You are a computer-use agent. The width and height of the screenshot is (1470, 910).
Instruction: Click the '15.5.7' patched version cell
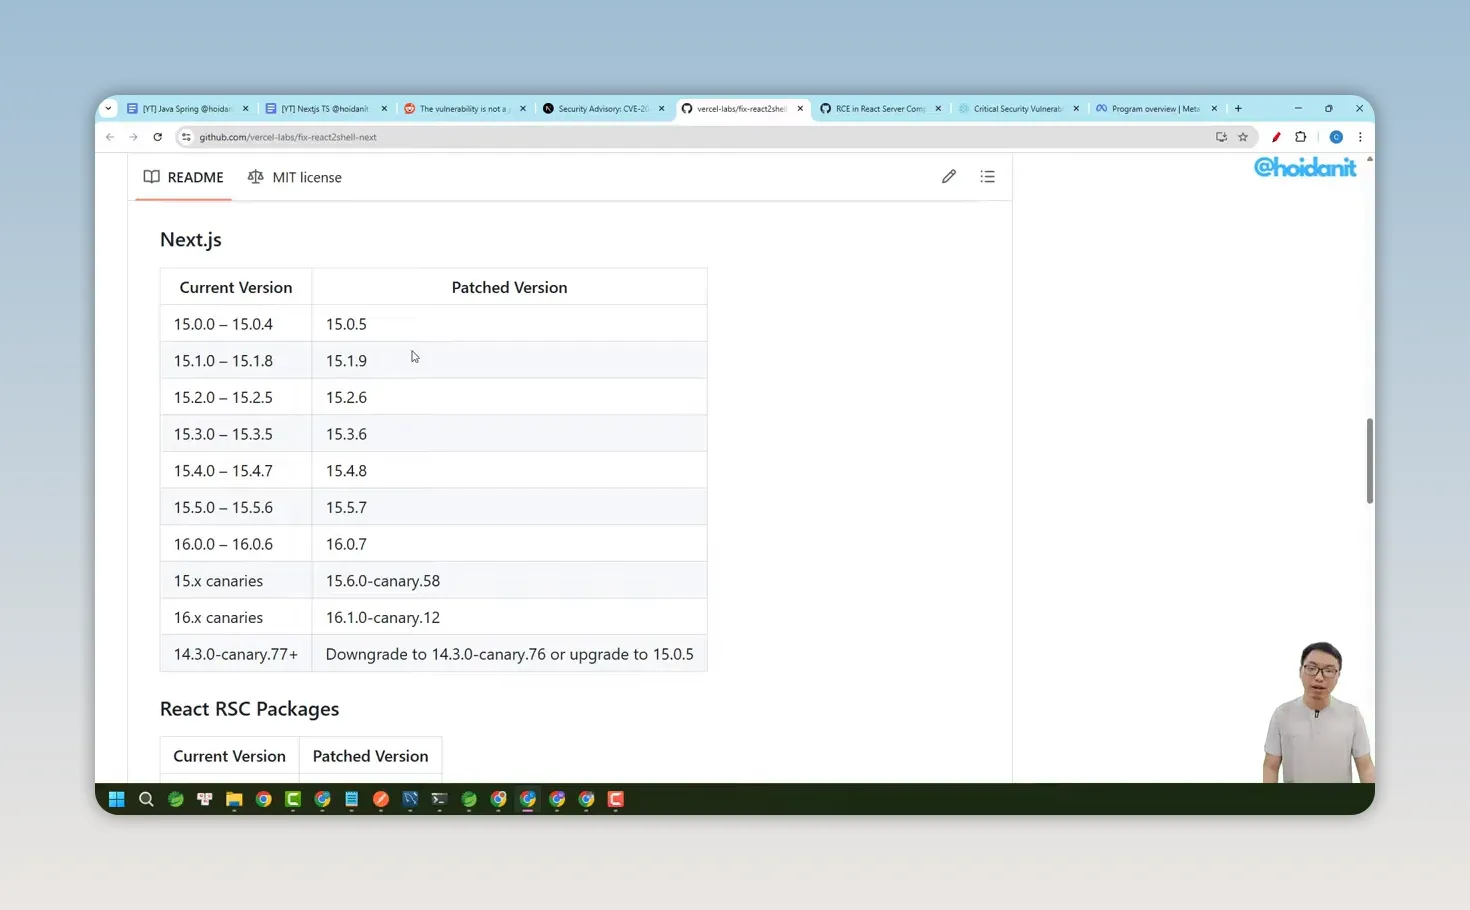point(509,508)
